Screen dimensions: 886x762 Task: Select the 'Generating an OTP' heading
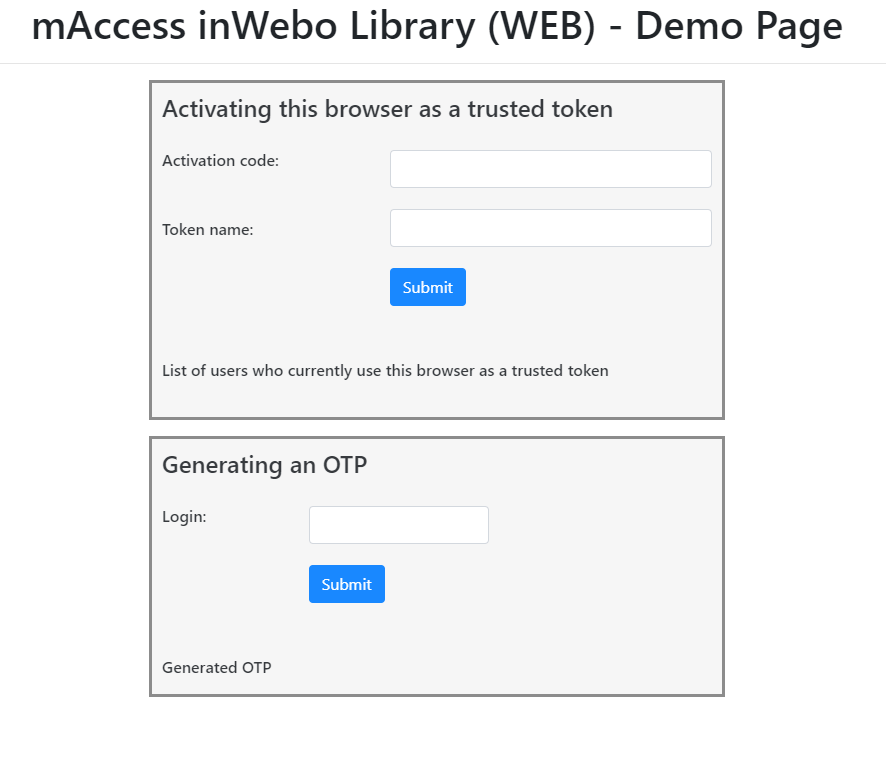point(264,465)
